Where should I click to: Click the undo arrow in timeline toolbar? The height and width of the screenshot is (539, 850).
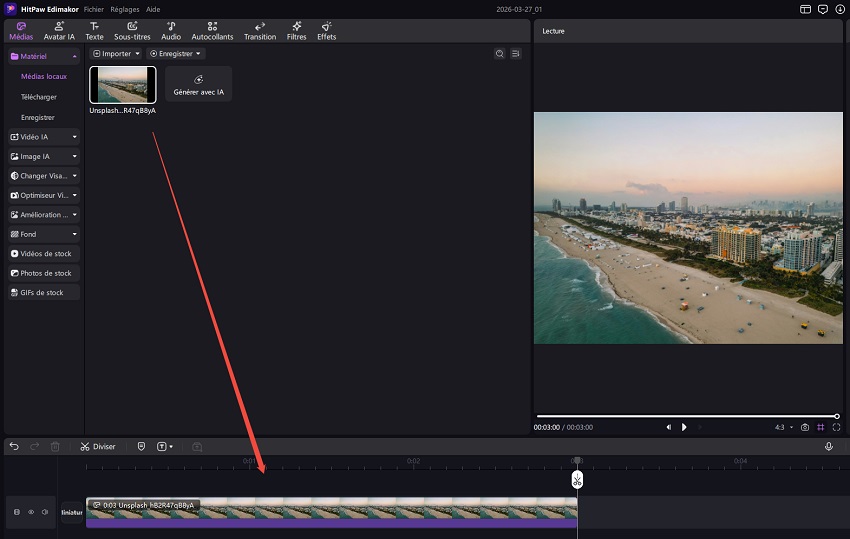[14, 446]
